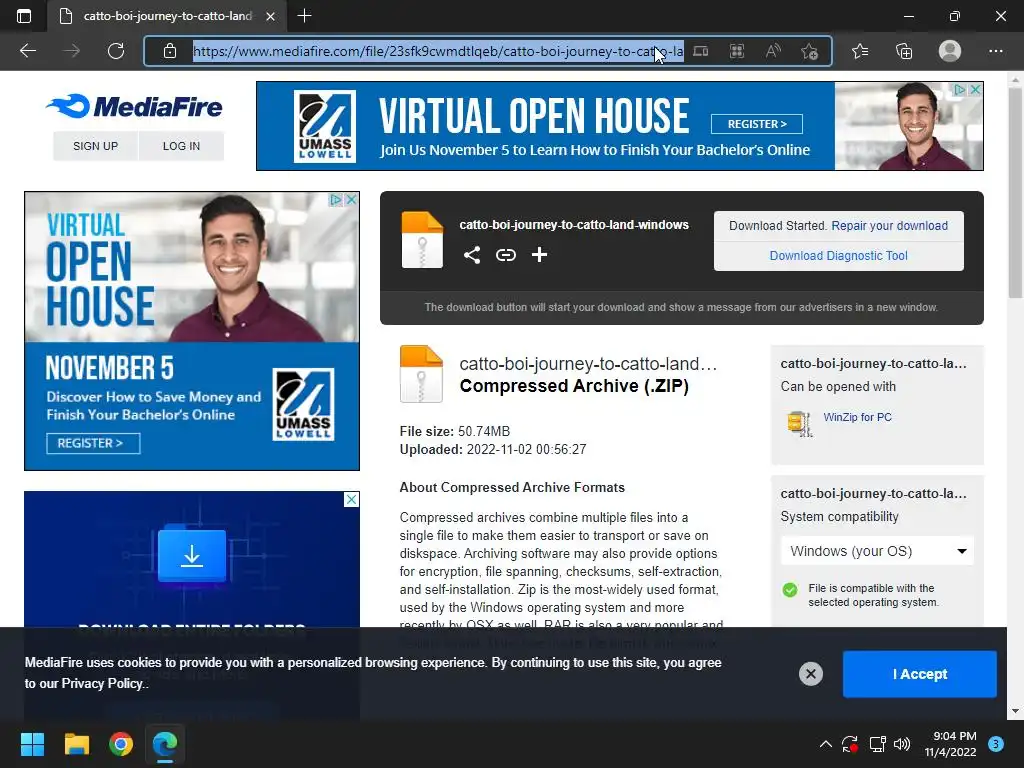Screen dimensions: 1024x768
Task: Open the Edge profile avatar
Action: click(x=950, y=51)
